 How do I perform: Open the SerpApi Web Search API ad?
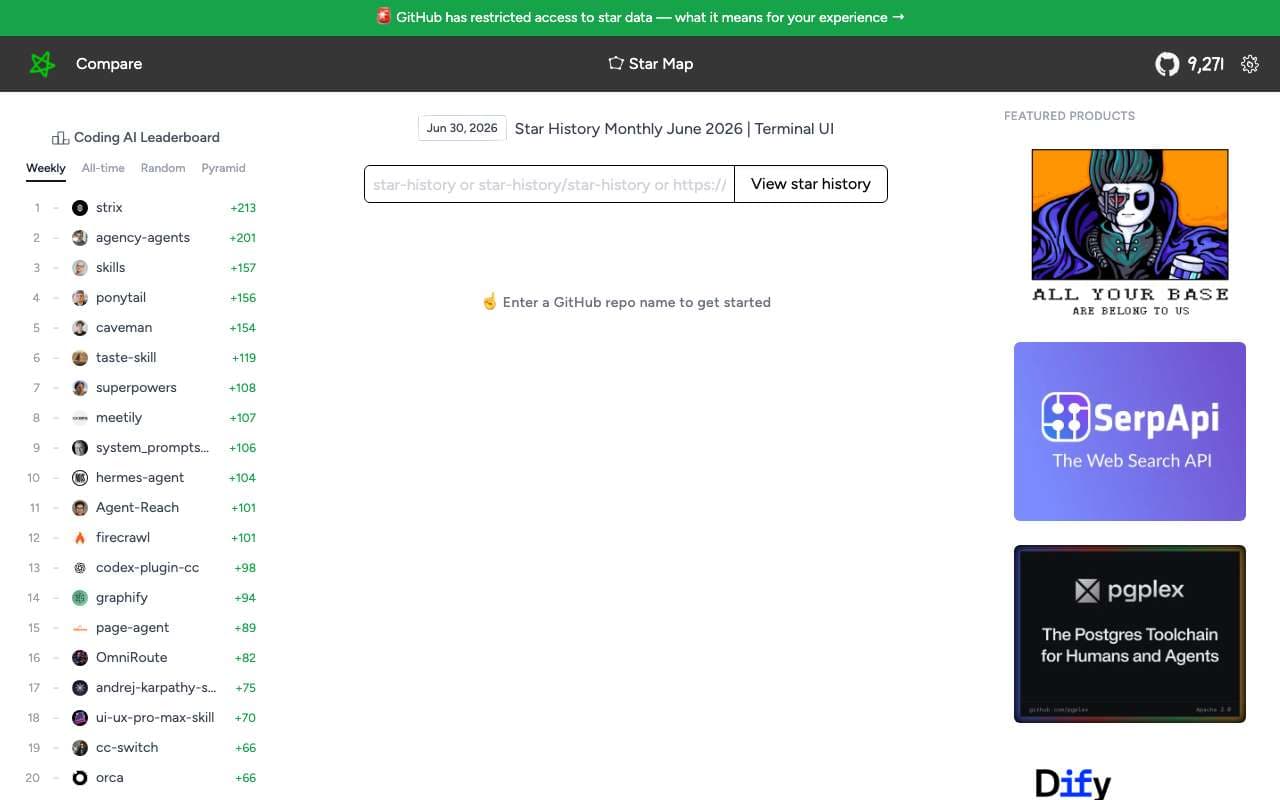(1130, 432)
